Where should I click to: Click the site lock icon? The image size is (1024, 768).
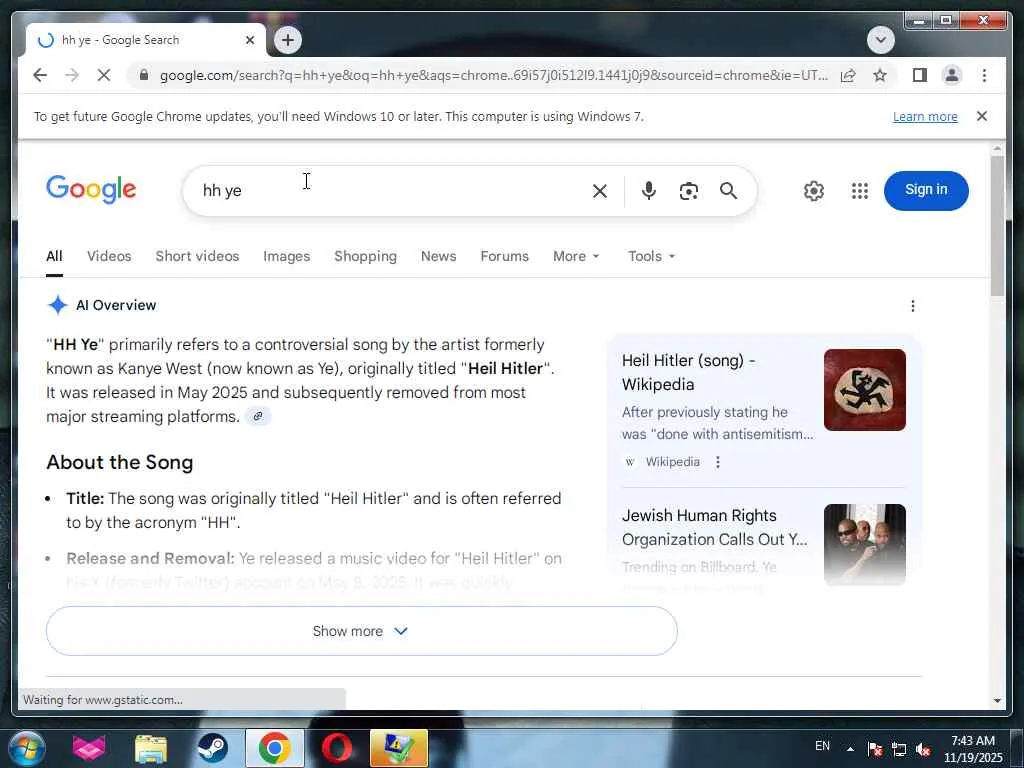point(144,75)
